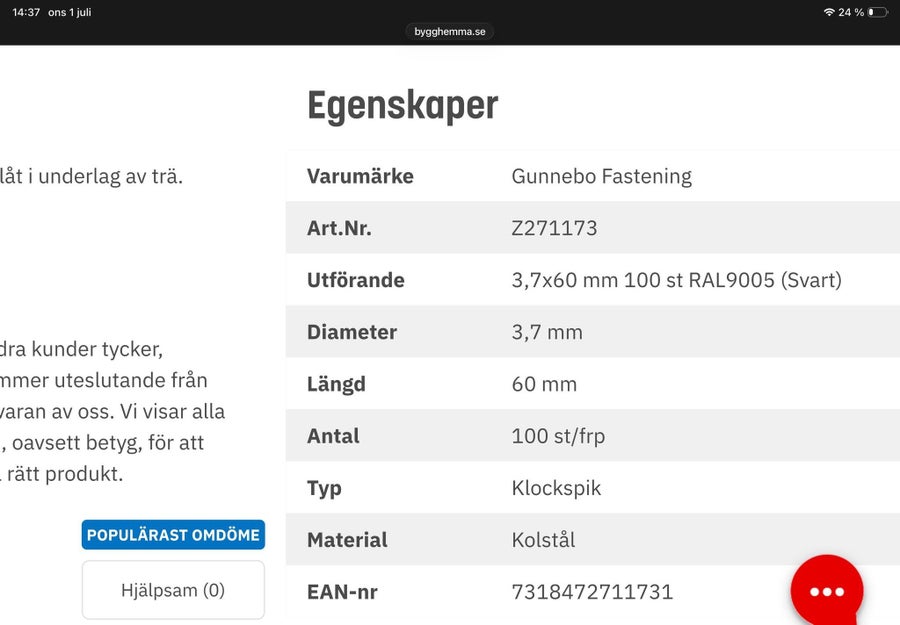Select article number 'Z271173'
This screenshot has width=900, height=625.
pyautogui.click(x=554, y=228)
